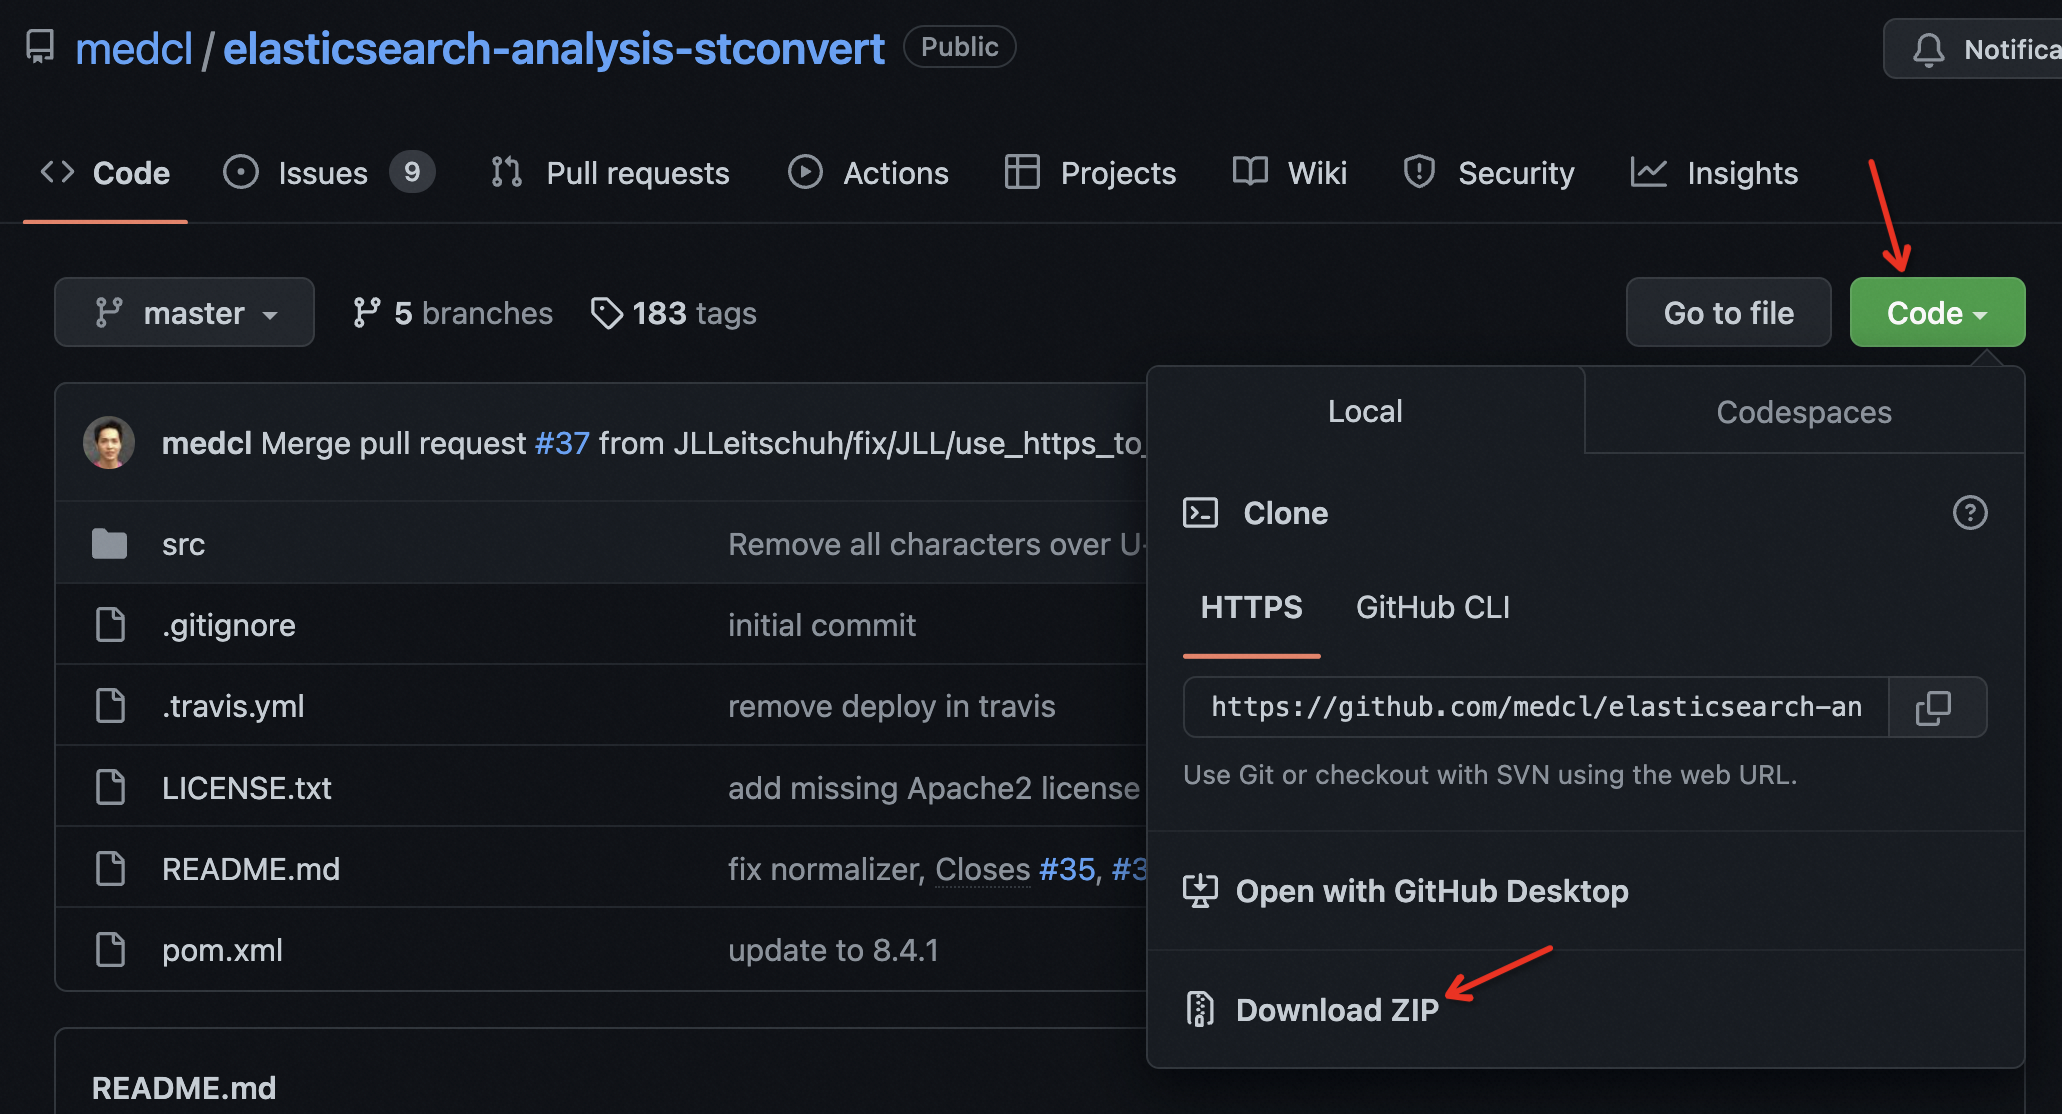2062x1114 pixels.
Task: Click 'update to 8.4.1' commit message
Action: (834, 950)
